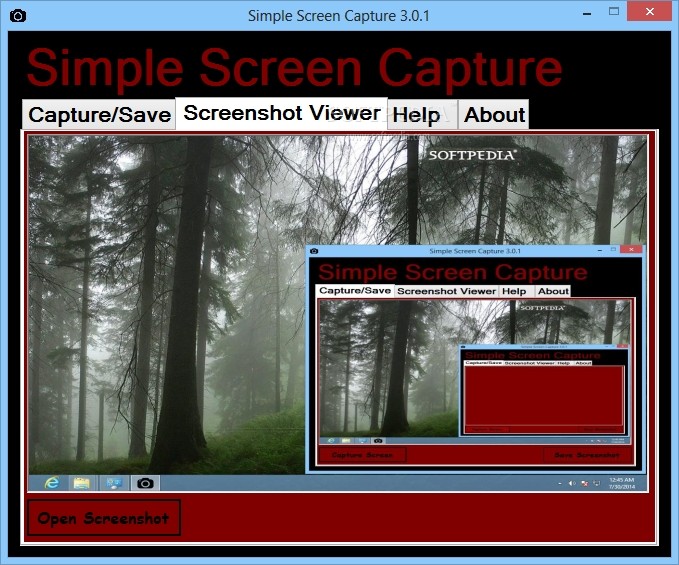This screenshot has width=679, height=565.
Task: Minimize the Simple Screen Capture window
Action: [587, 13]
